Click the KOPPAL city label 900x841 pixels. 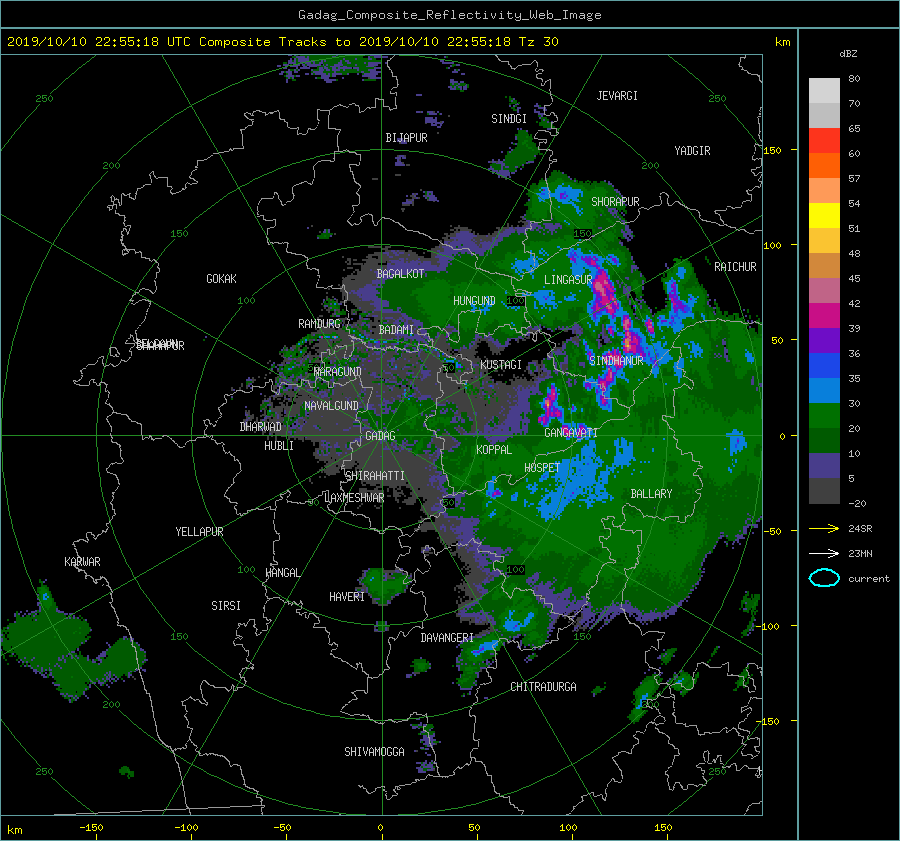pos(494,450)
